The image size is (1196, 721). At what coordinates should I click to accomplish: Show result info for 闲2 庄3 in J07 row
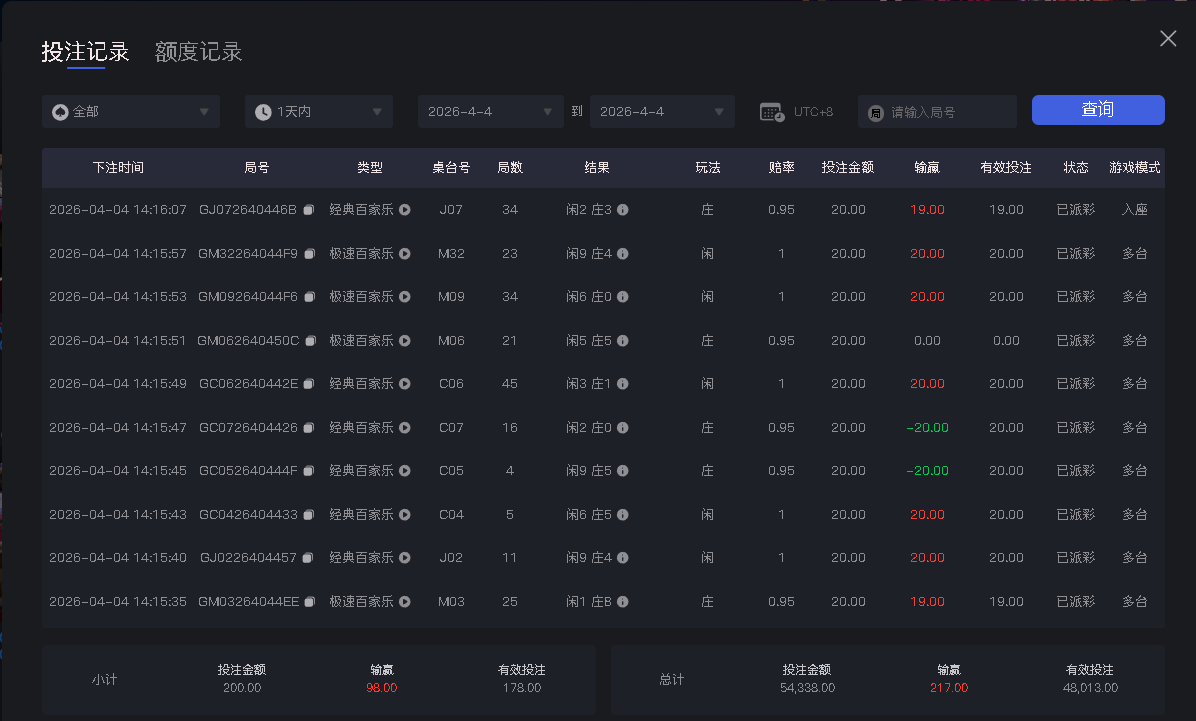(x=622, y=210)
